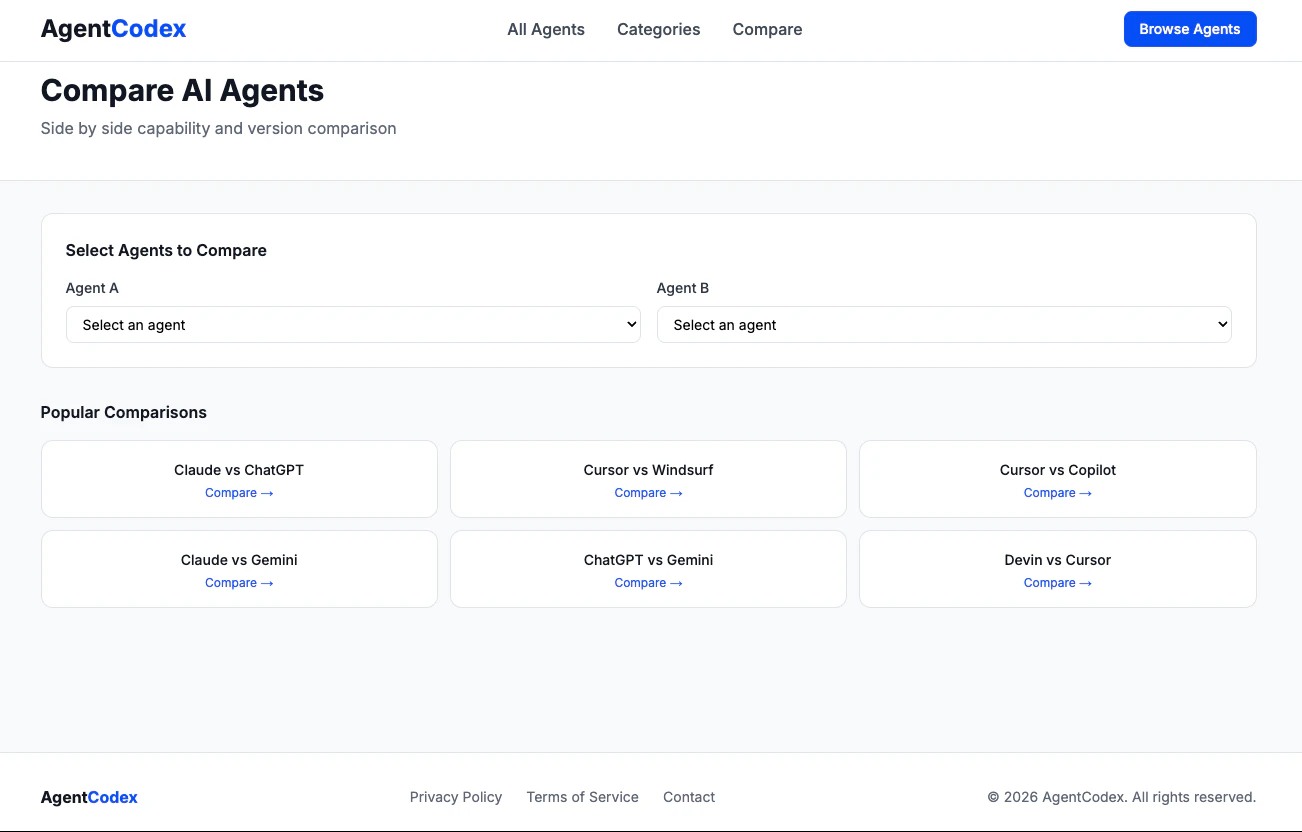Click Compare link under Cursor vs Windsurf
1302x832 pixels.
(x=648, y=493)
